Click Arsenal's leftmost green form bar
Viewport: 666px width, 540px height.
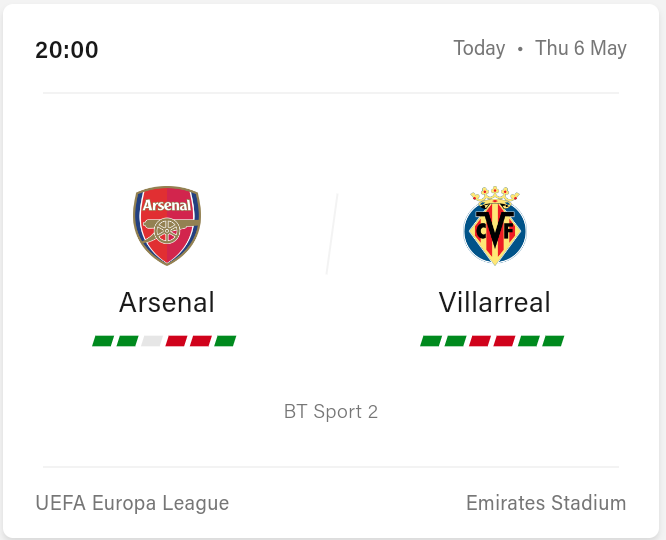click(x=103, y=341)
